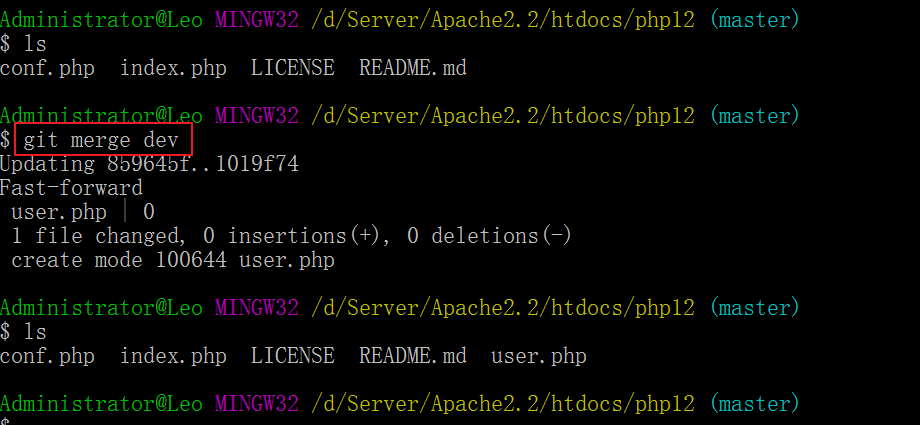
Task: Click '(master)' branch label on the top line
Action: click(x=755, y=20)
